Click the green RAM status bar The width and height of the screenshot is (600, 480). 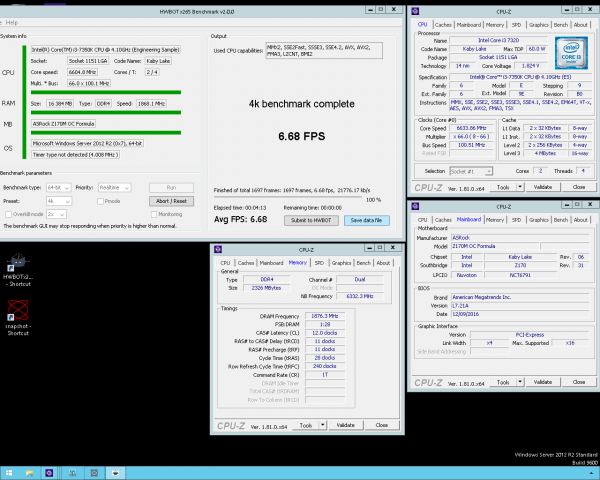tap(106, 113)
